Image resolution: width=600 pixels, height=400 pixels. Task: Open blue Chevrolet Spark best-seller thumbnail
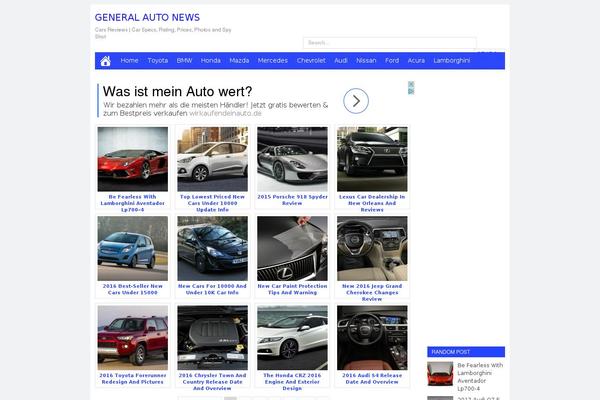133,248
